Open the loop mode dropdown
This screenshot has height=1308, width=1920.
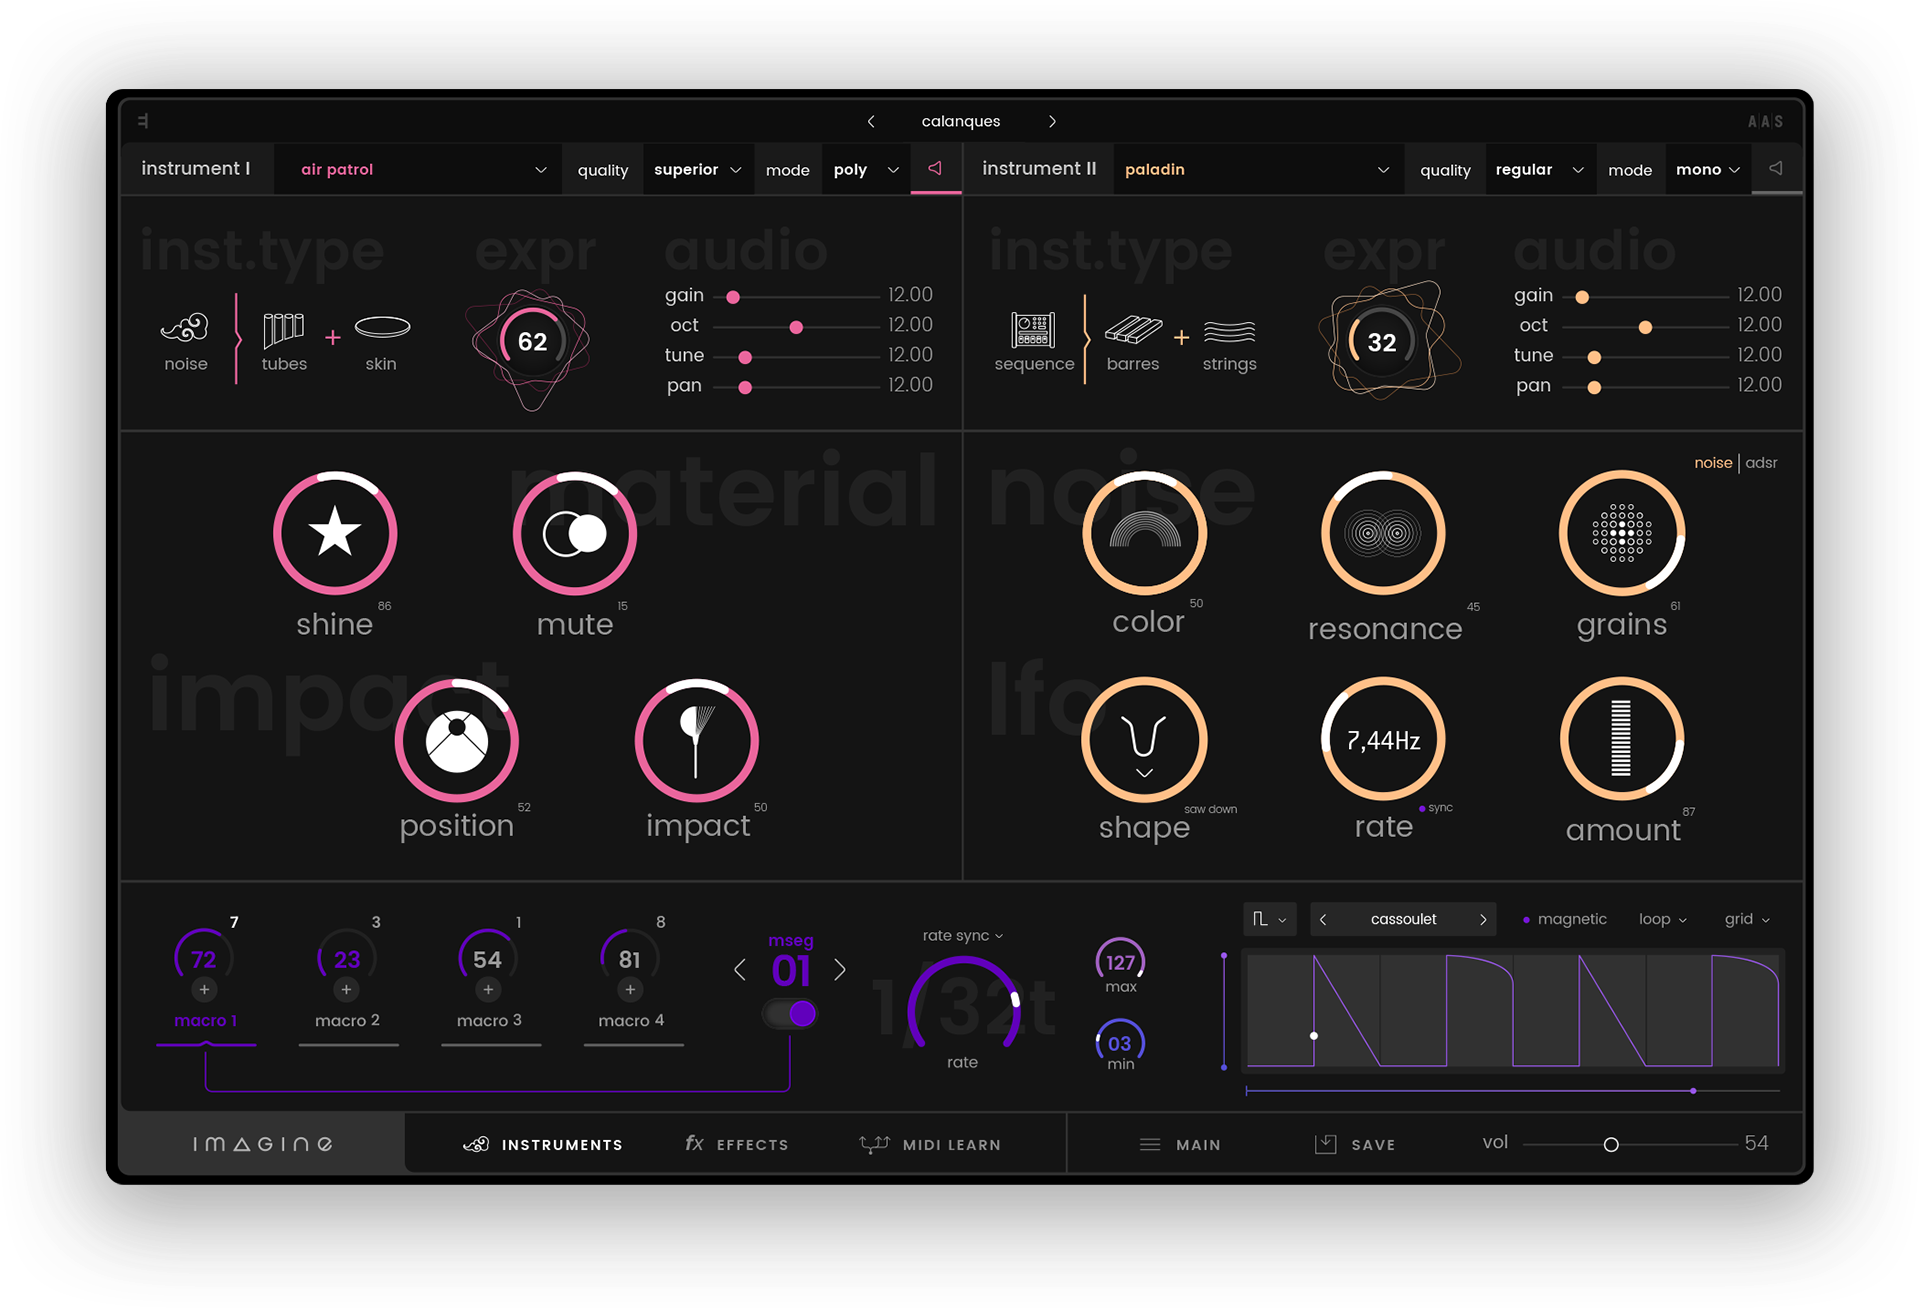coord(1662,919)
